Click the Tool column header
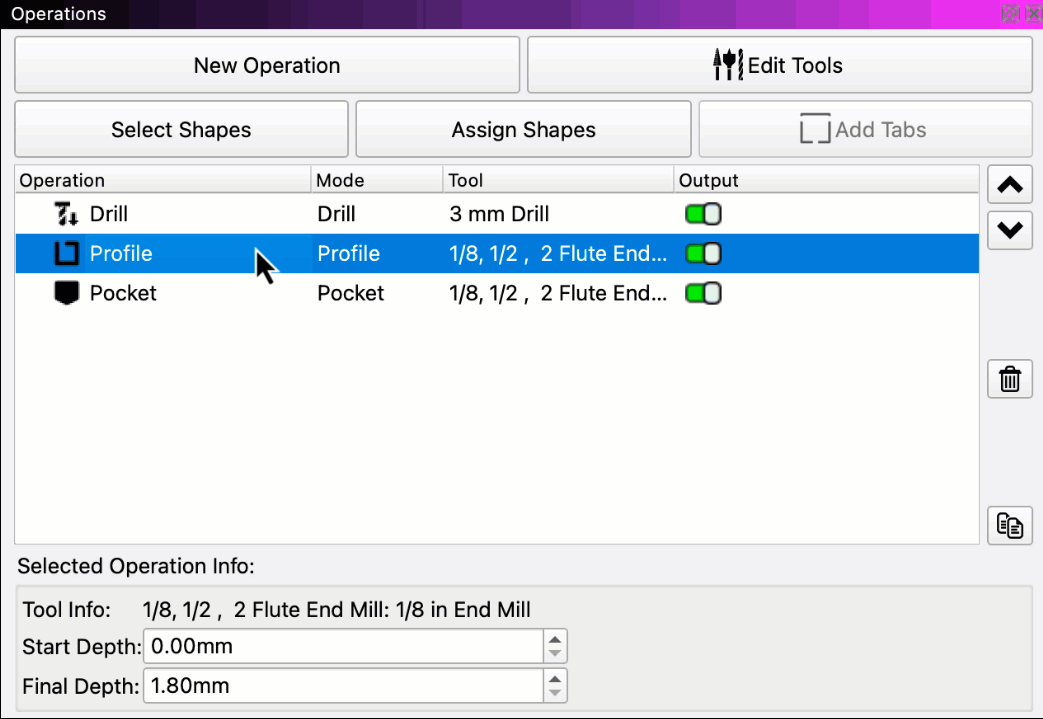Viewport: 1043px width, 719px height. pyautogui.click(x=557, y=180)
